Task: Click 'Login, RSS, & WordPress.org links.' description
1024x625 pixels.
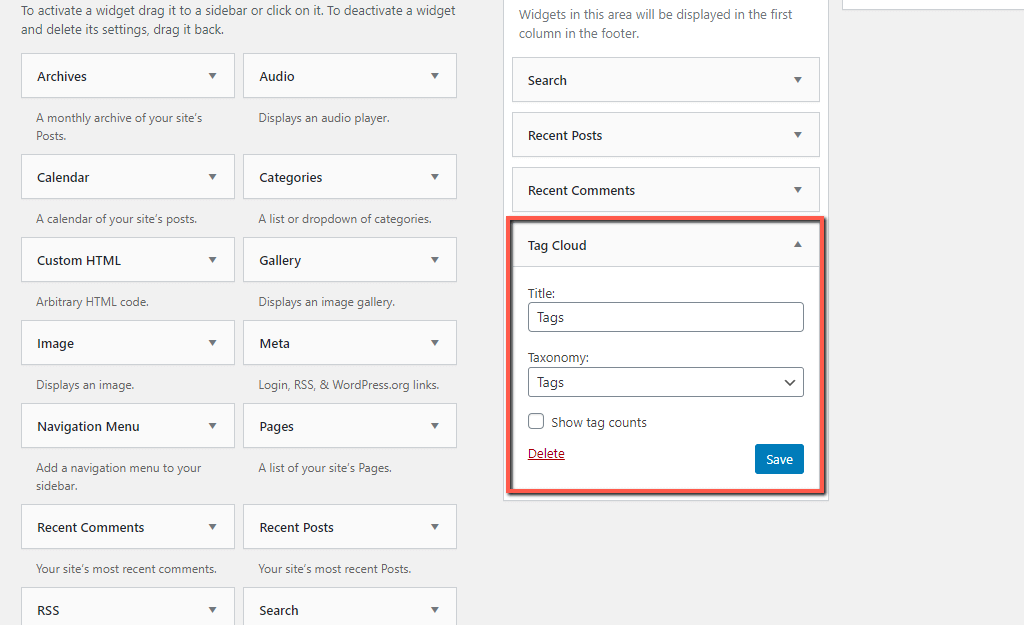Action: [x=349, y=385]
